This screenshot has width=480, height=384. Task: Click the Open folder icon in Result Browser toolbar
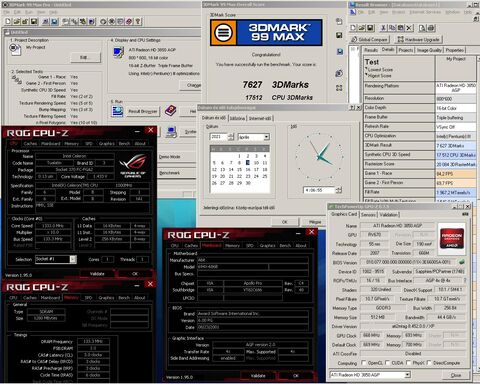[362, 28]
